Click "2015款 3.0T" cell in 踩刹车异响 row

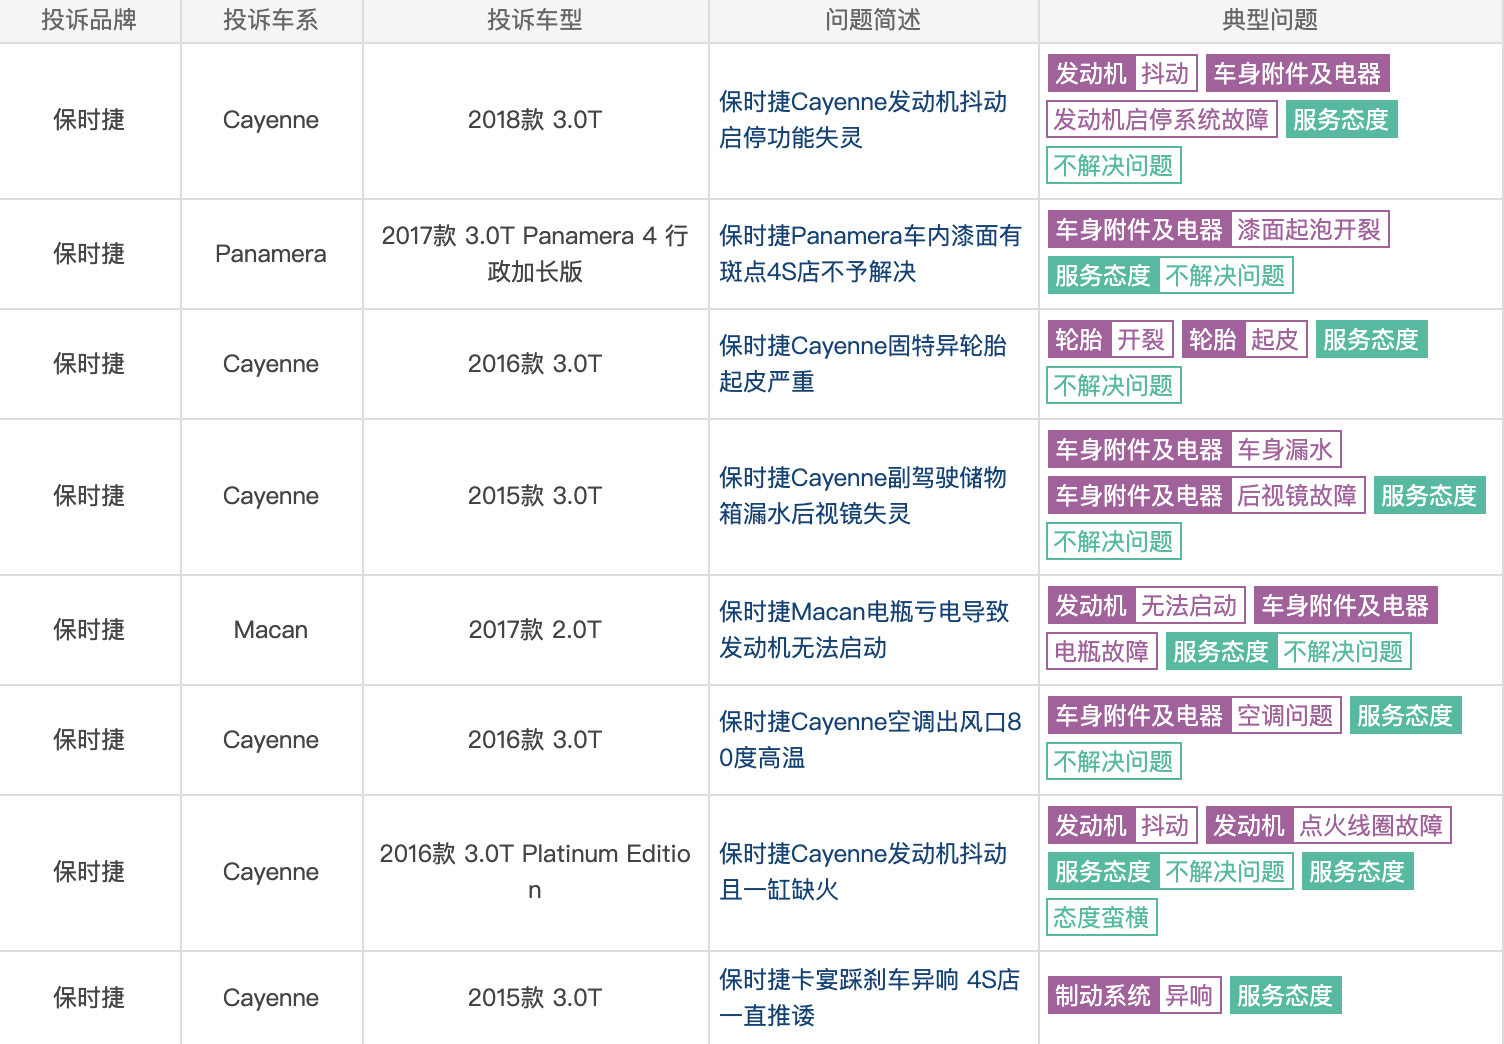[535, 998]
